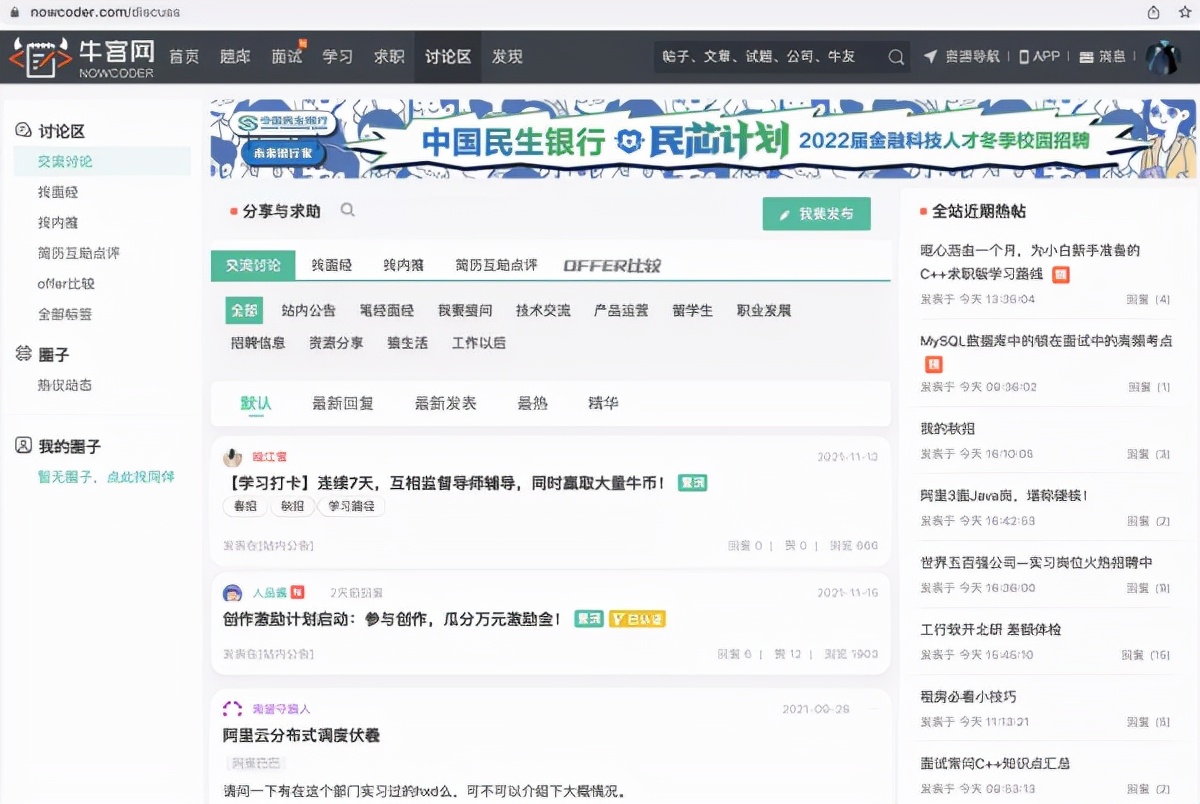Click the person icon next to 我的圈子
This screenshot has height=804, width=1200.
point(24,445)
